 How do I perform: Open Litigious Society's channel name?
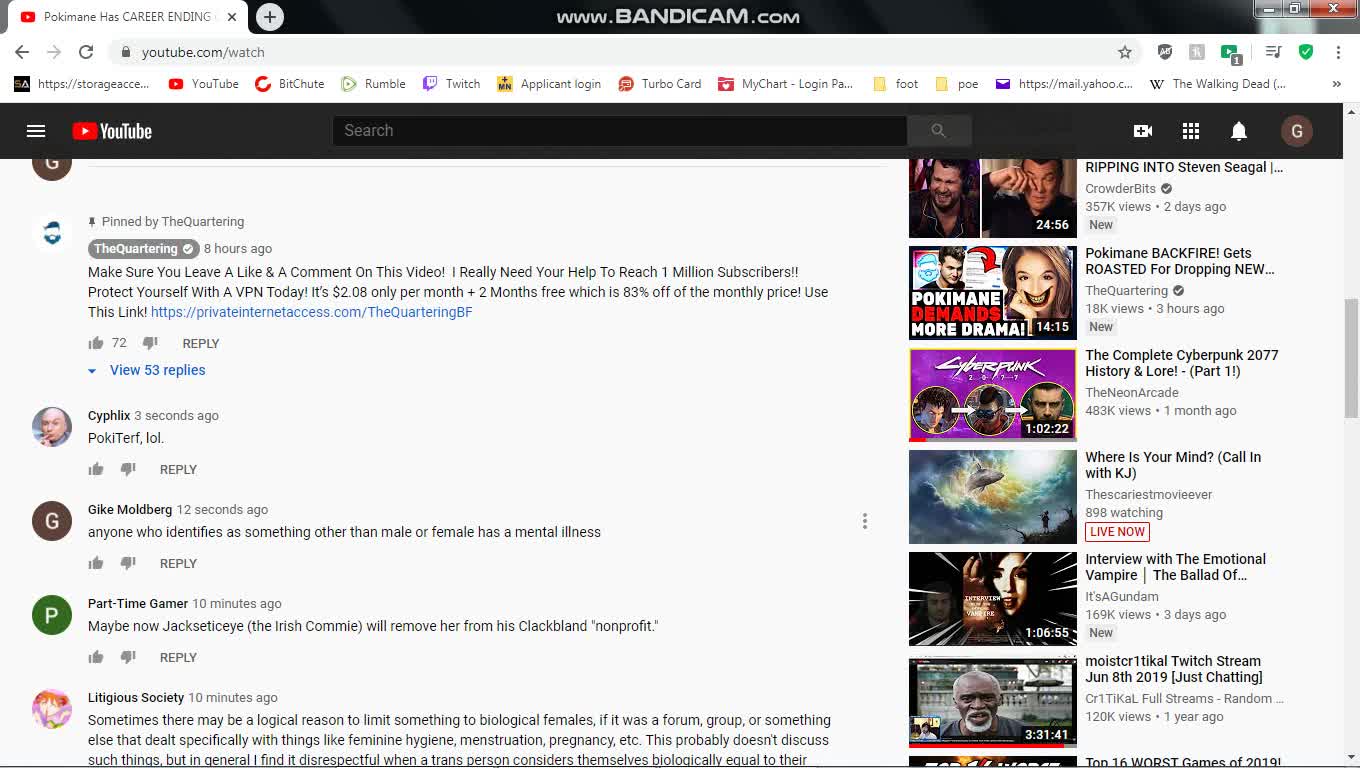click(136, 698)
